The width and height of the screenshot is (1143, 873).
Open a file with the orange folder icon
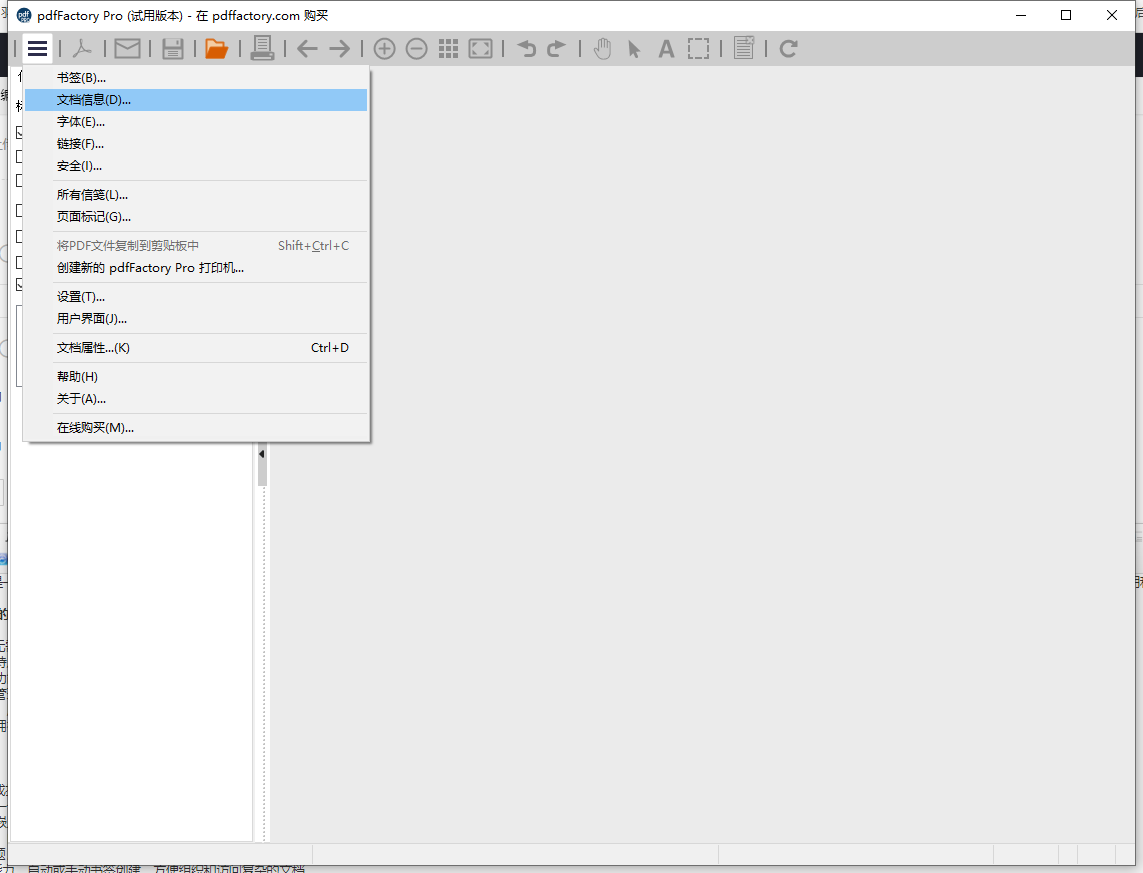click(x=216, y=48)
